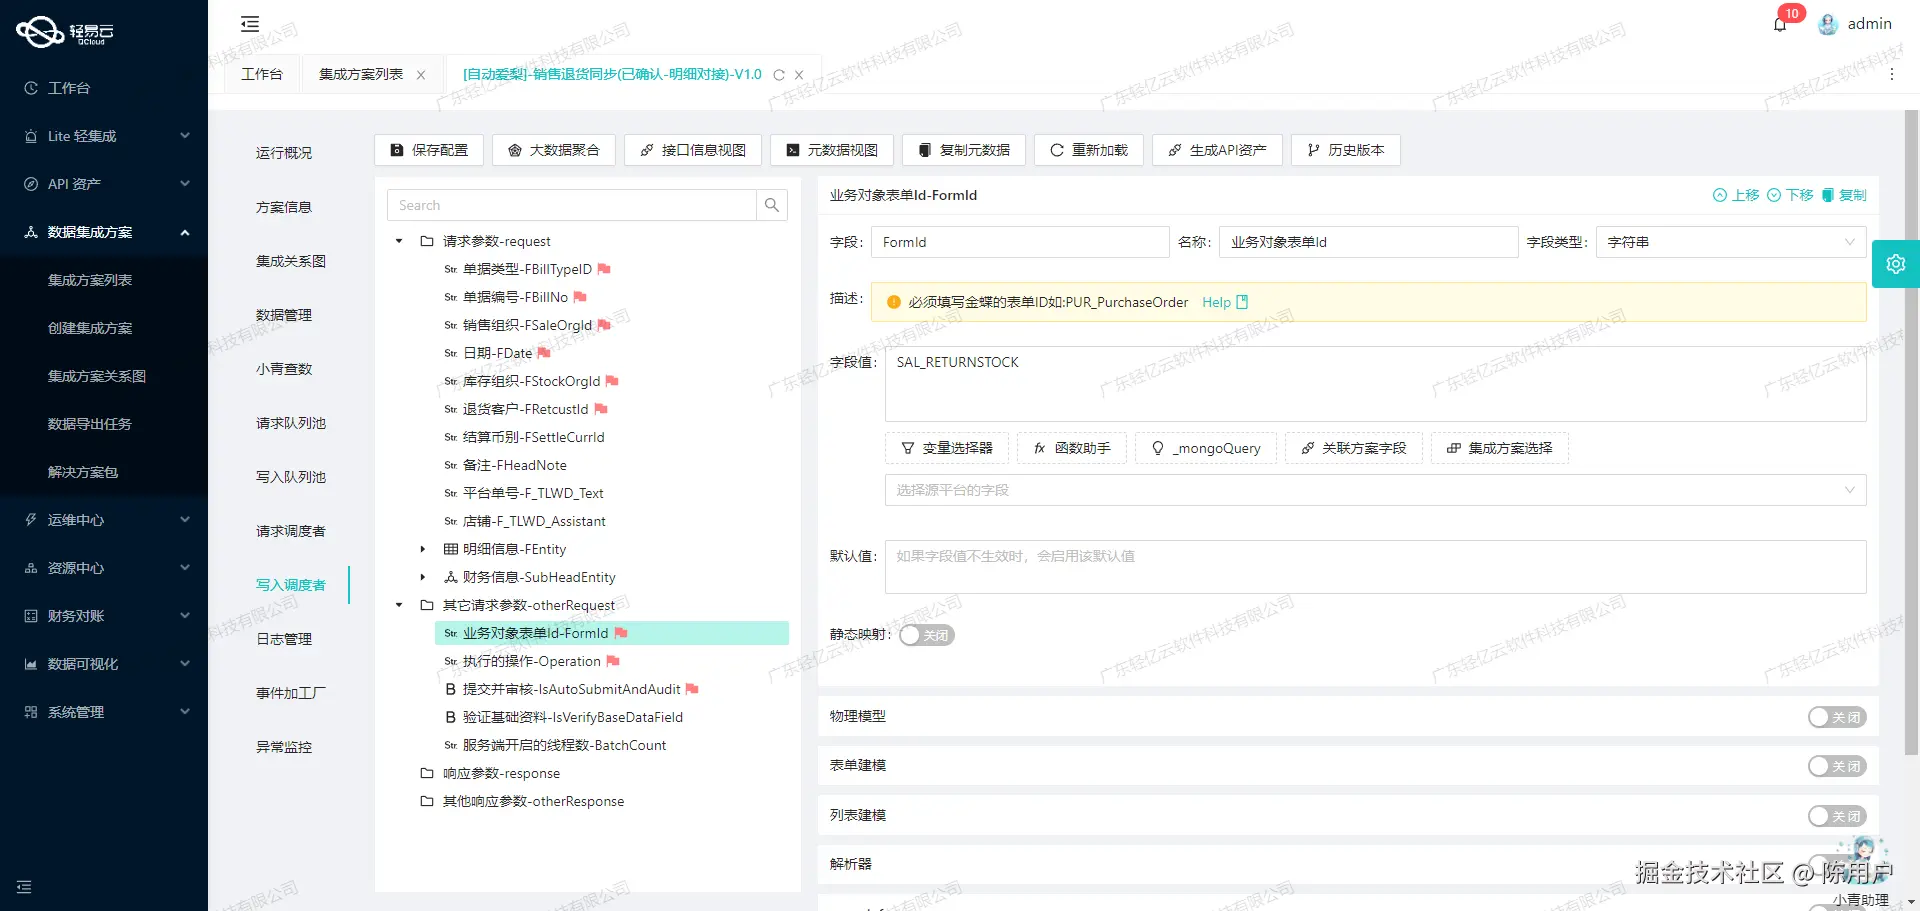Screen dimensions: 1920x911
Task: Click the 保存配置 save button
Action: point(429,150)
